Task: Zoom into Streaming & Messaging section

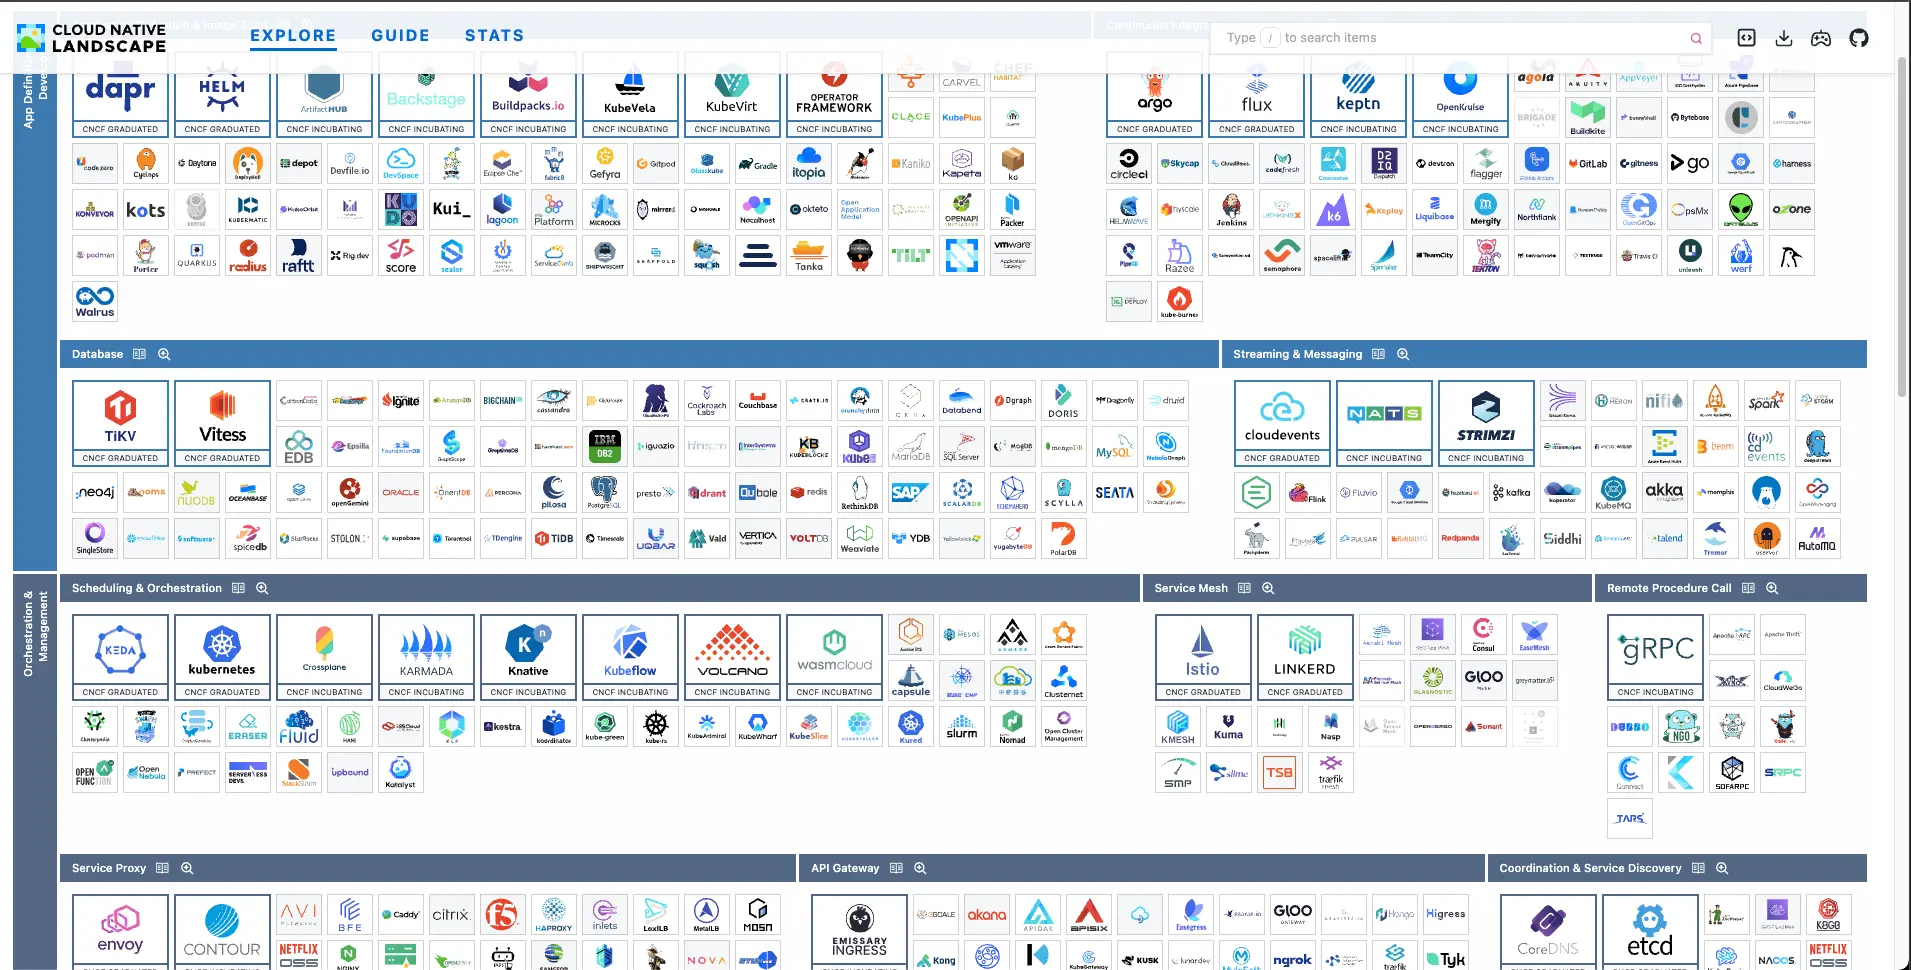Action: pyautogui.click(x=1403, y=354)
